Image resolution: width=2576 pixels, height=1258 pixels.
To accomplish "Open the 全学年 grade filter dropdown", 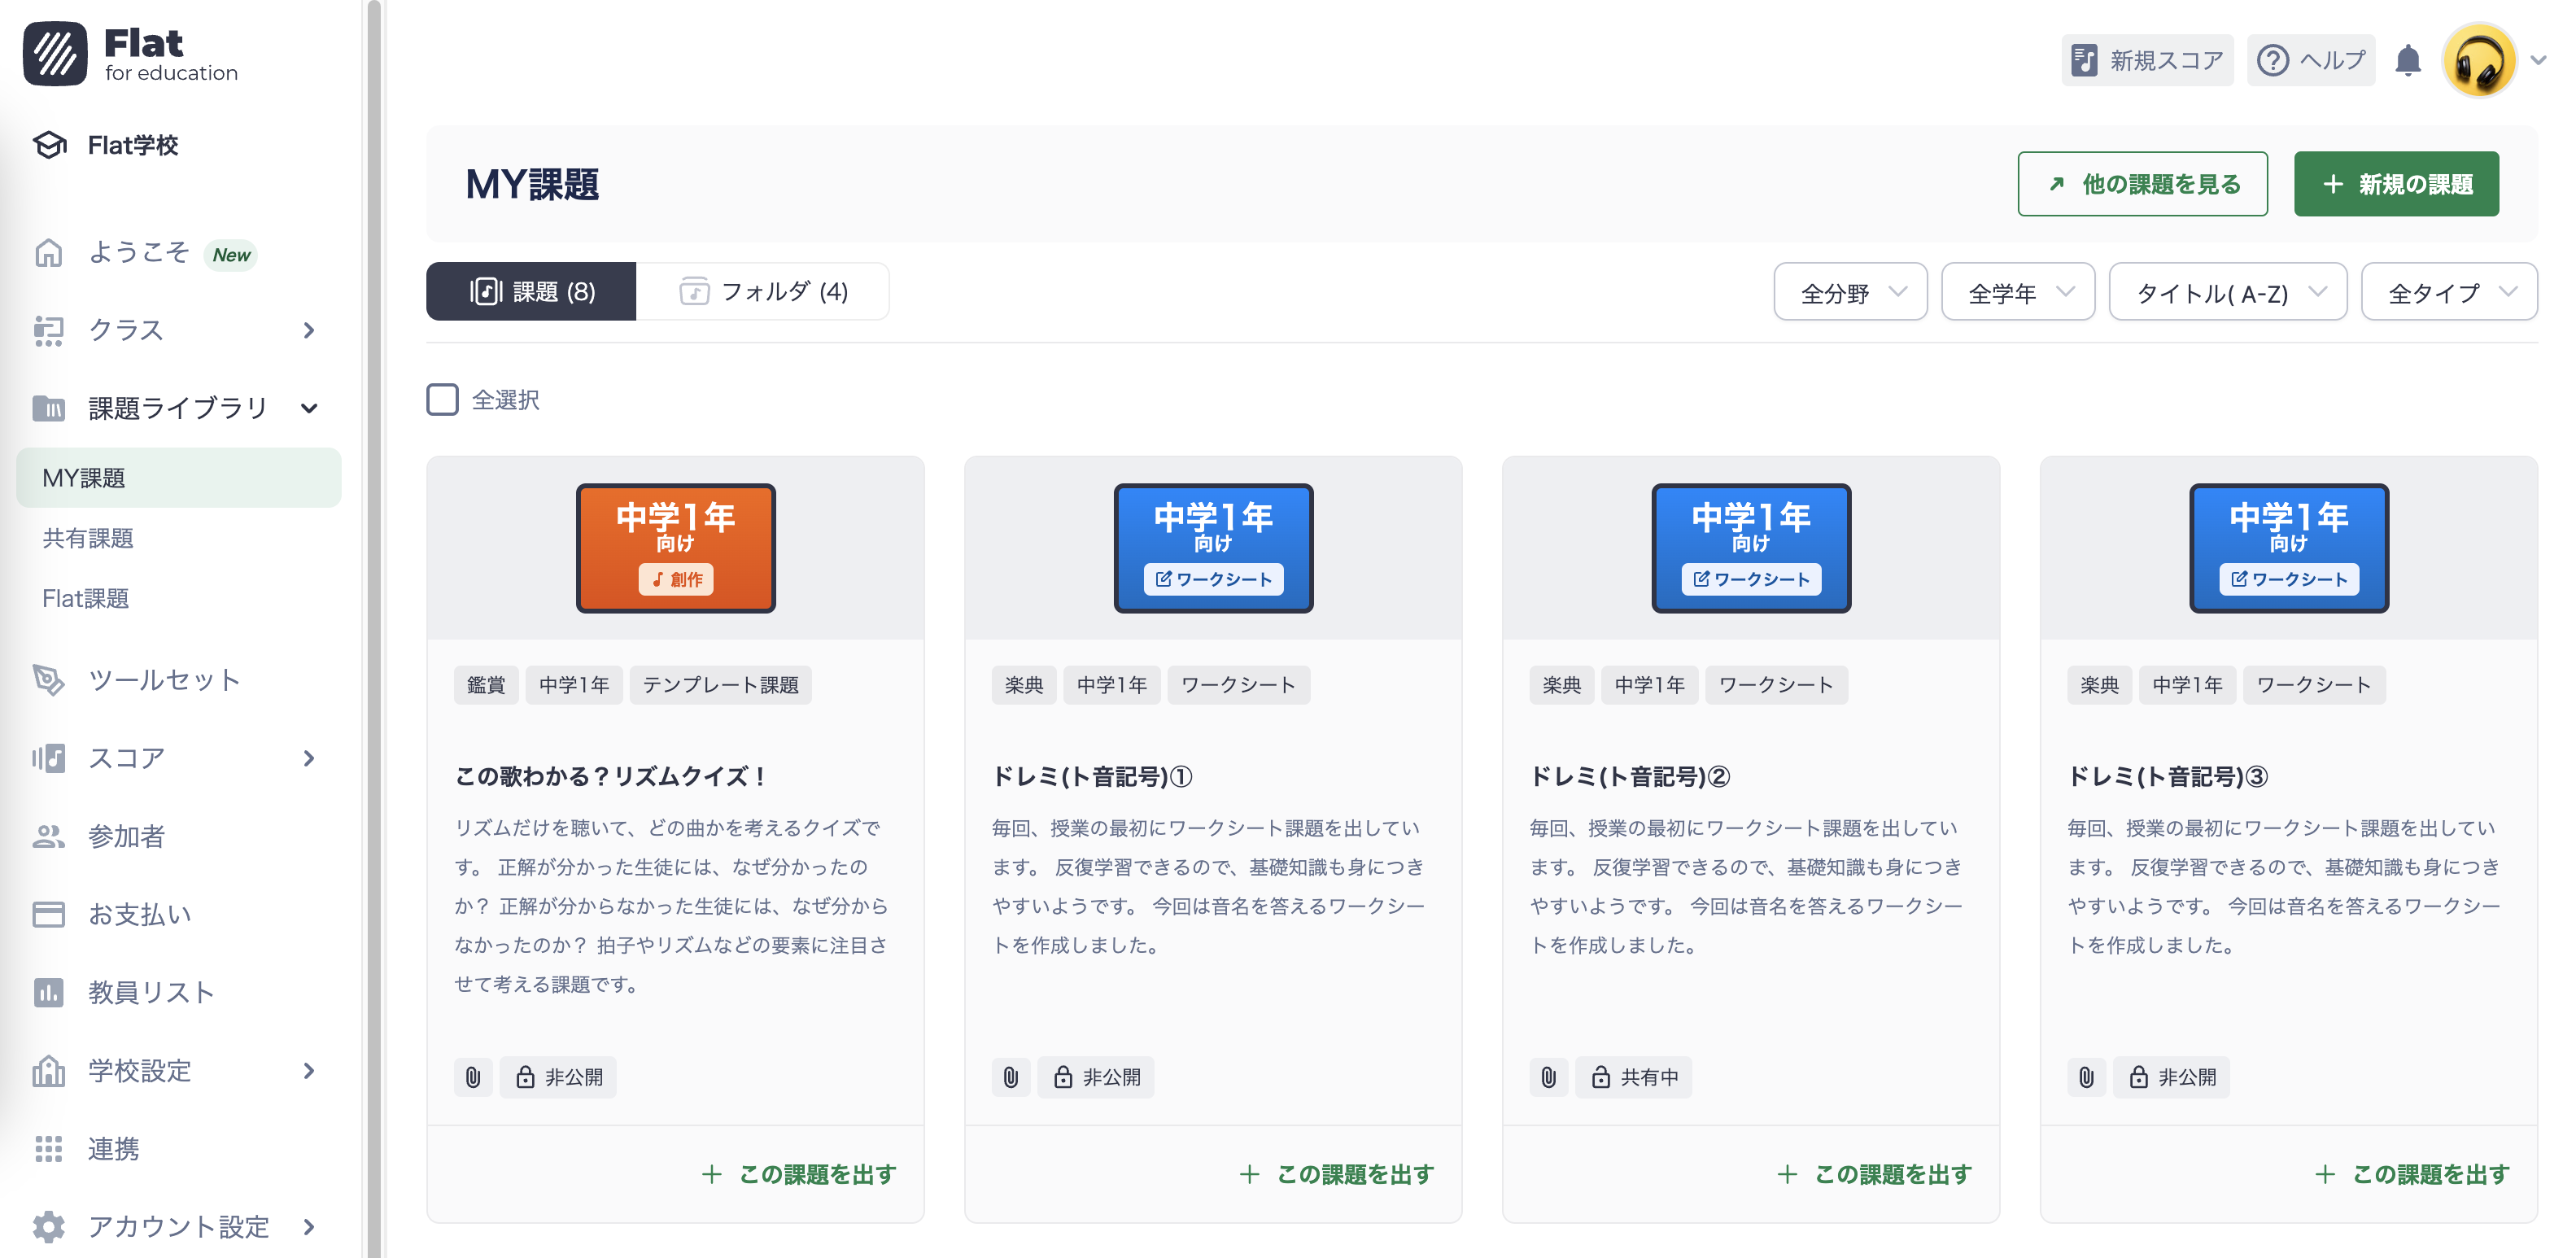I will point(2018,291).
